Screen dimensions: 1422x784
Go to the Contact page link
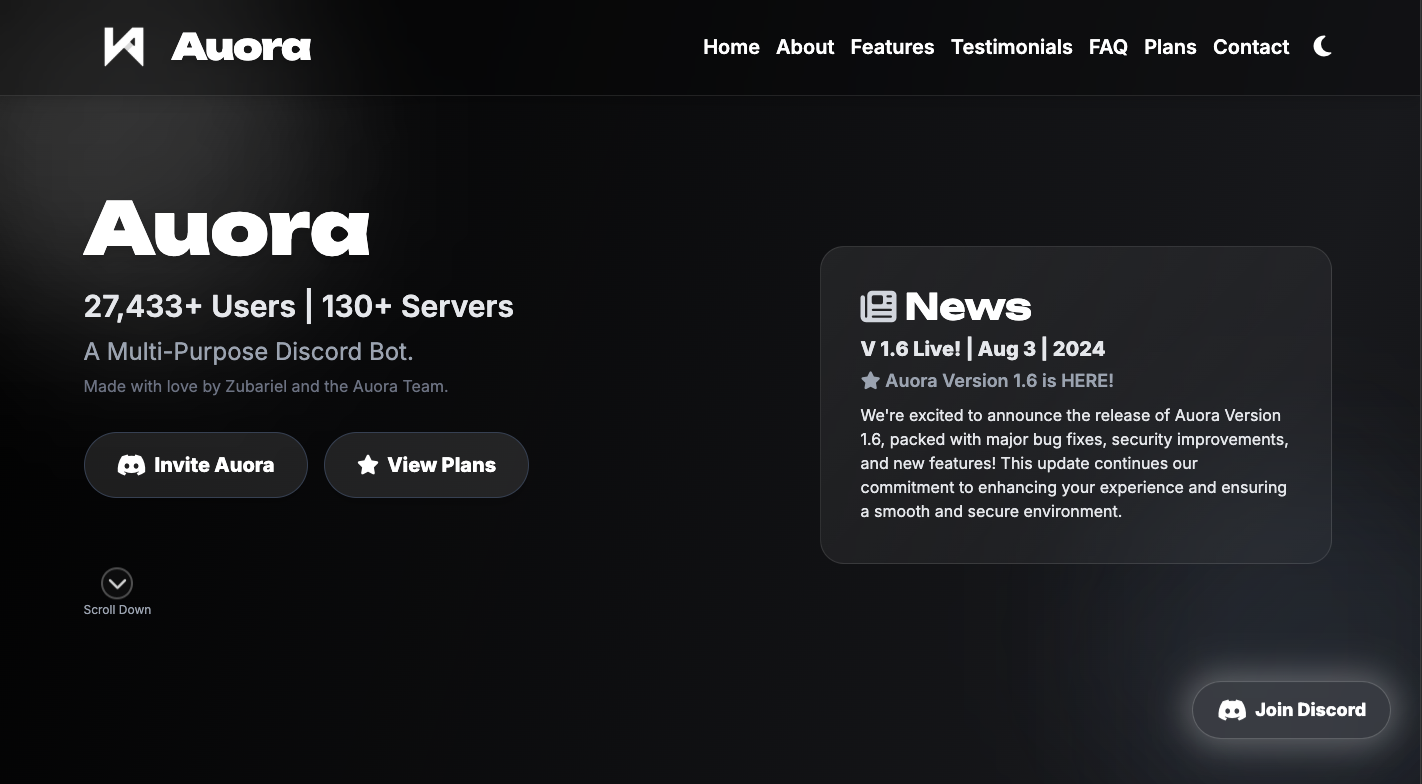[1250, 47]
